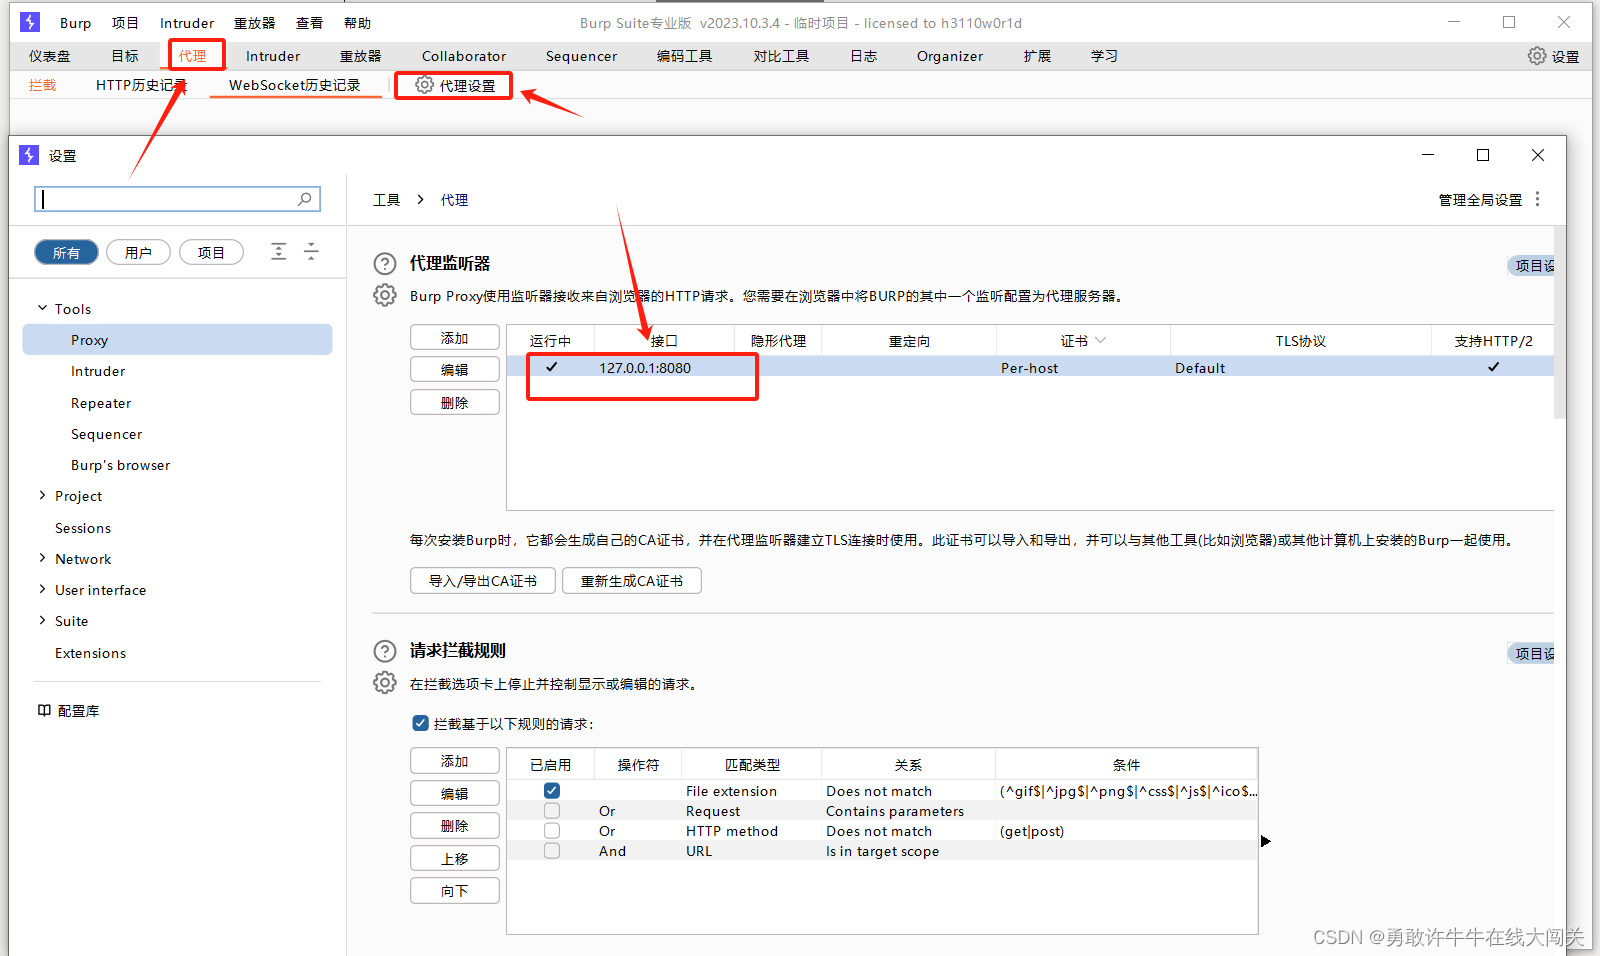Click 删除 button for proxy listeners
1600x956 pixels.
455,402
